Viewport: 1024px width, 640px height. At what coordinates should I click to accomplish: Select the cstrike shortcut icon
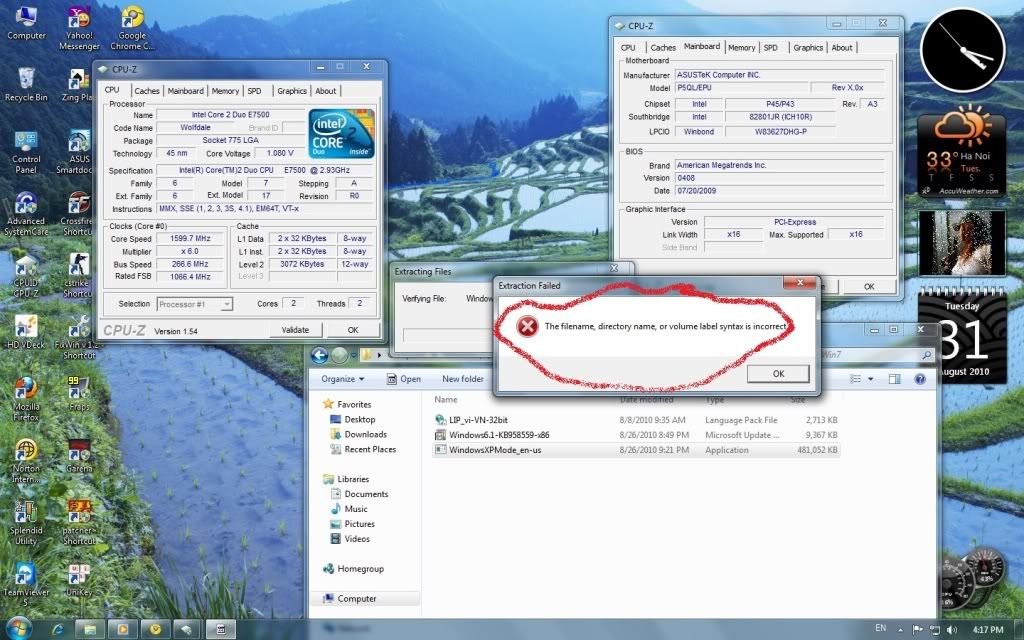(x=79, y=276)
